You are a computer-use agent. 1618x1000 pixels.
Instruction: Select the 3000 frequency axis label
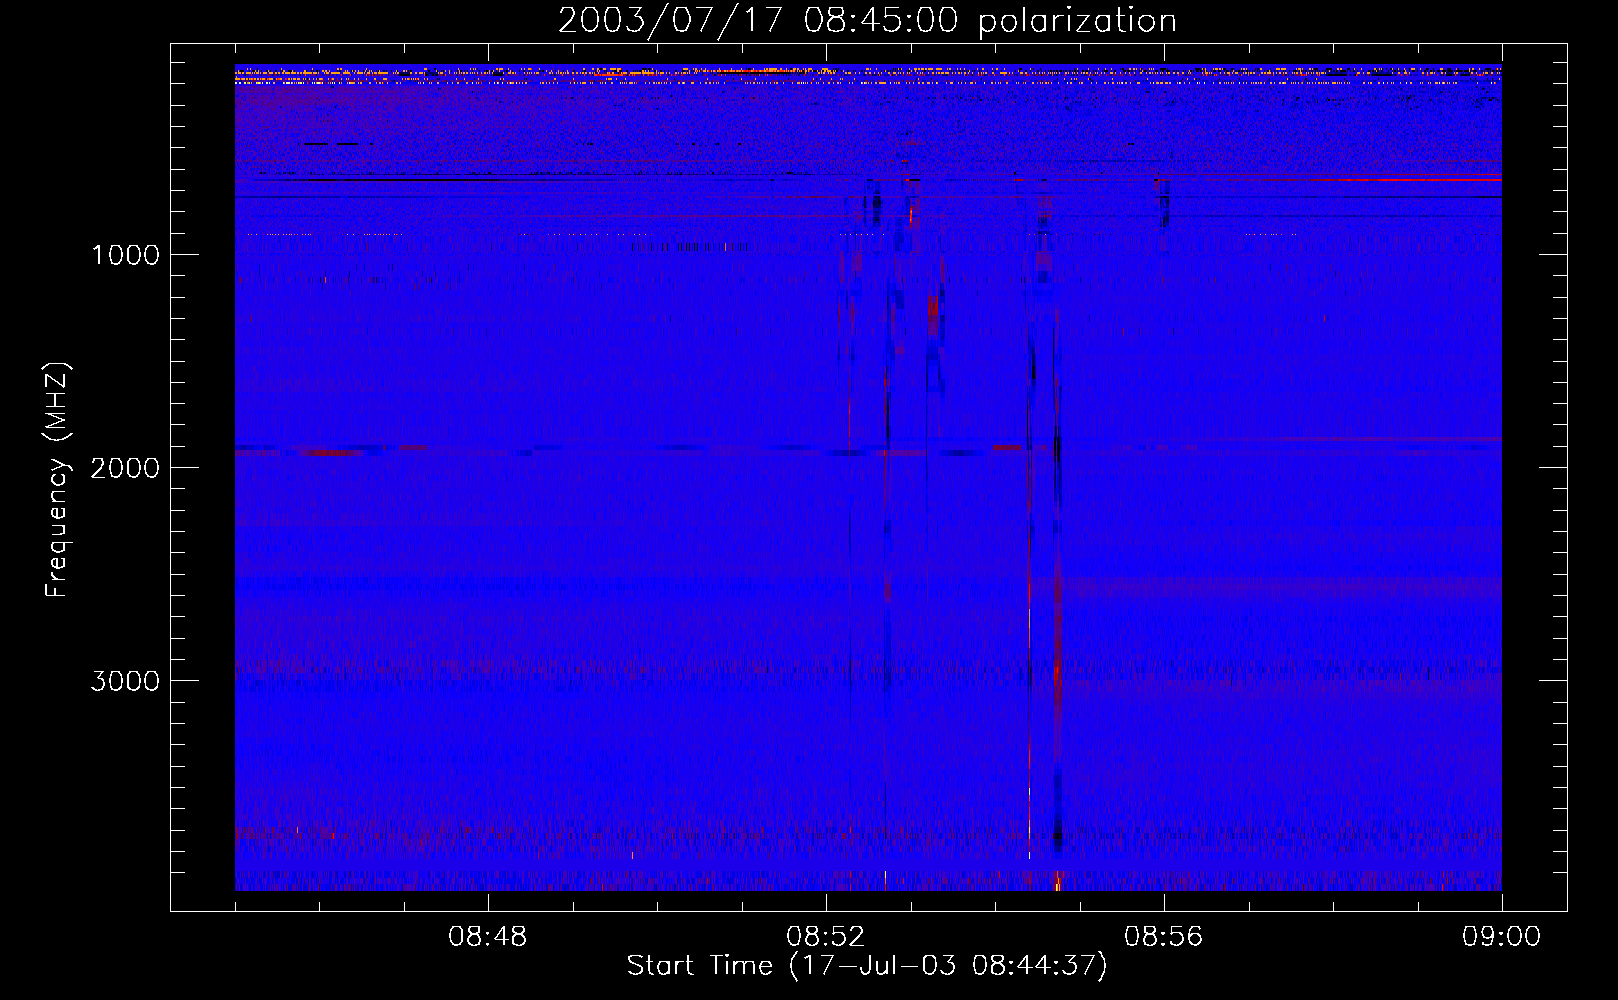[x=125, y=681]
